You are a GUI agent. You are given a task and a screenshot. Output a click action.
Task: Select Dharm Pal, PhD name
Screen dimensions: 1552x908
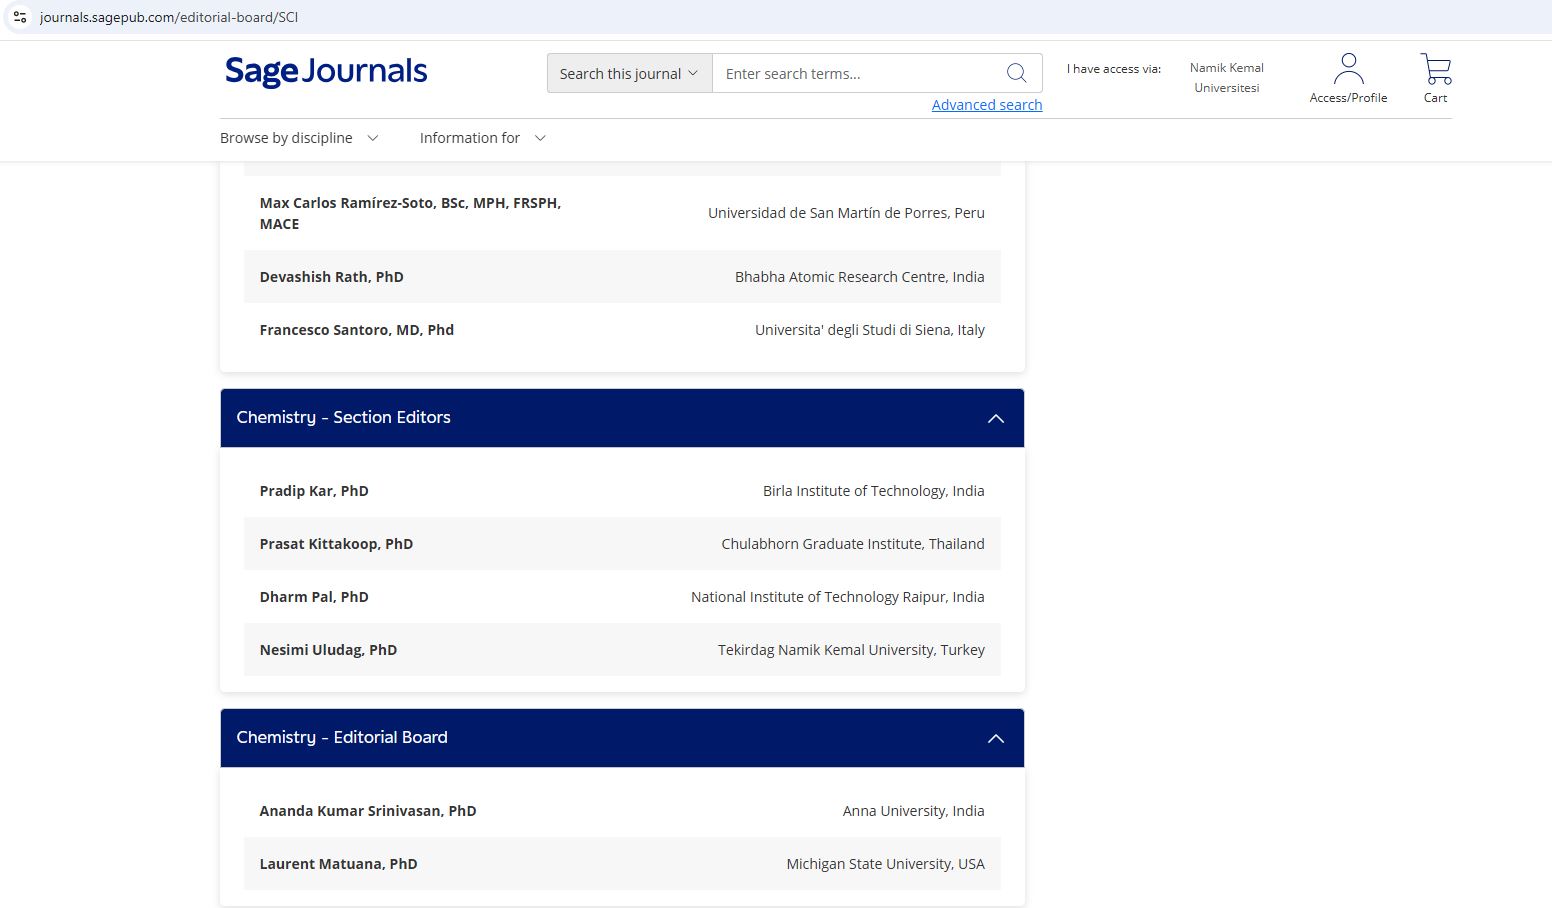coord(314,597)
